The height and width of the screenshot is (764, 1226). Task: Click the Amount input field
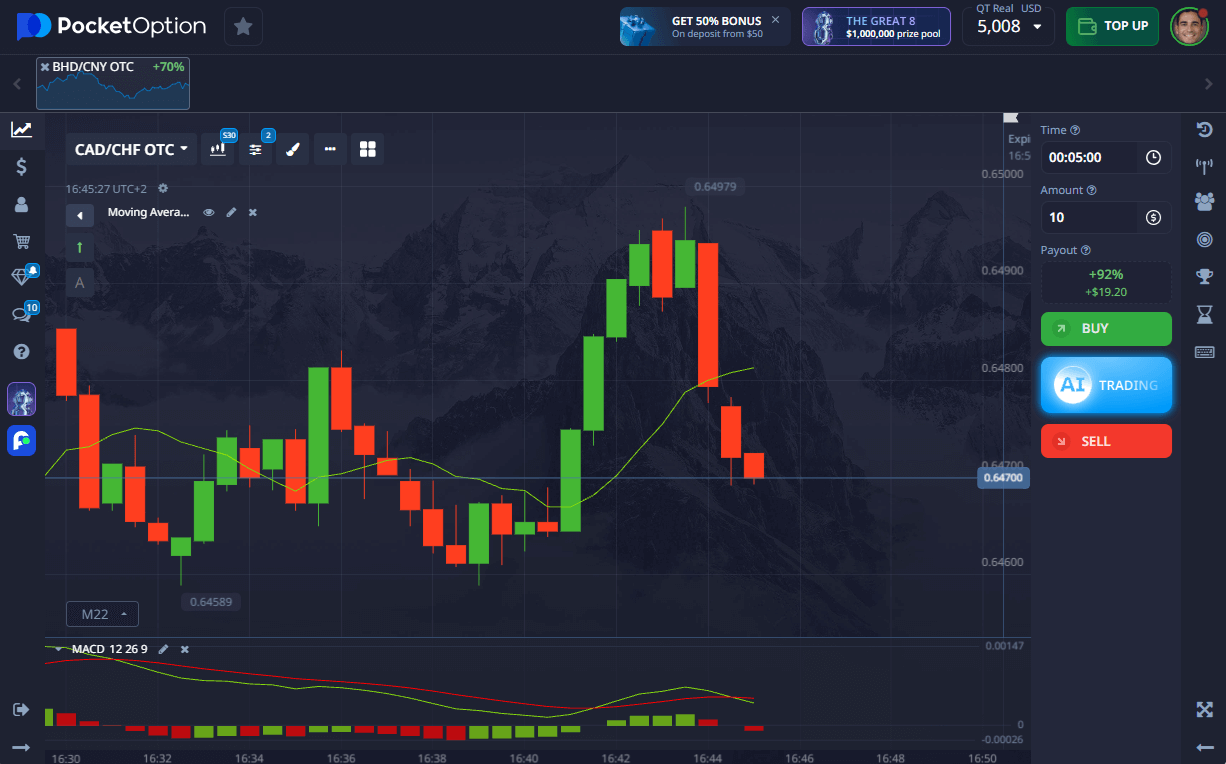(x=1090, y=217)
